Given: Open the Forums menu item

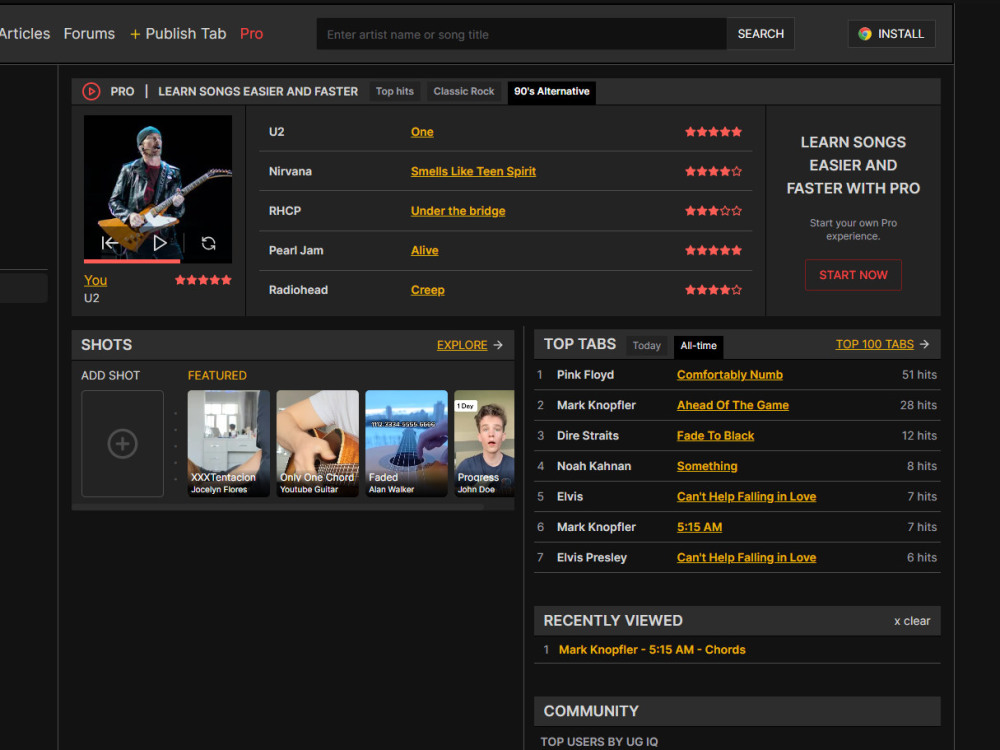Looking at the screenshot, I should pyautogui.click(x=89, y=34).
